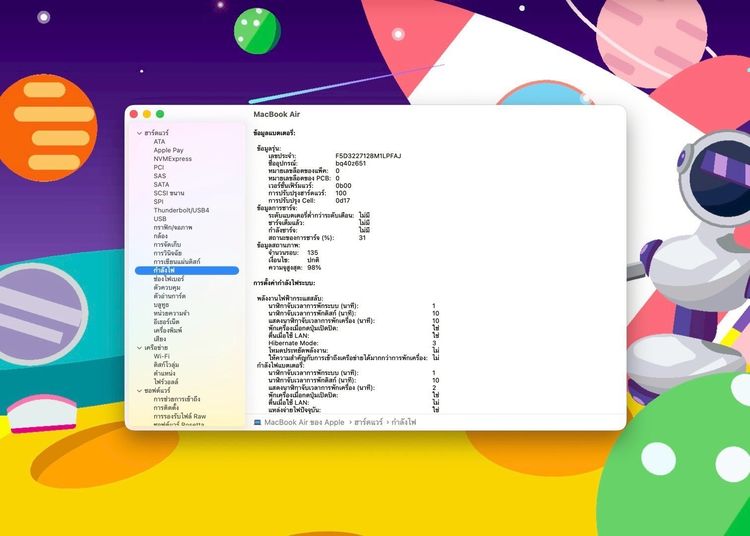Click the MacBook Air window title

[276, 114]
